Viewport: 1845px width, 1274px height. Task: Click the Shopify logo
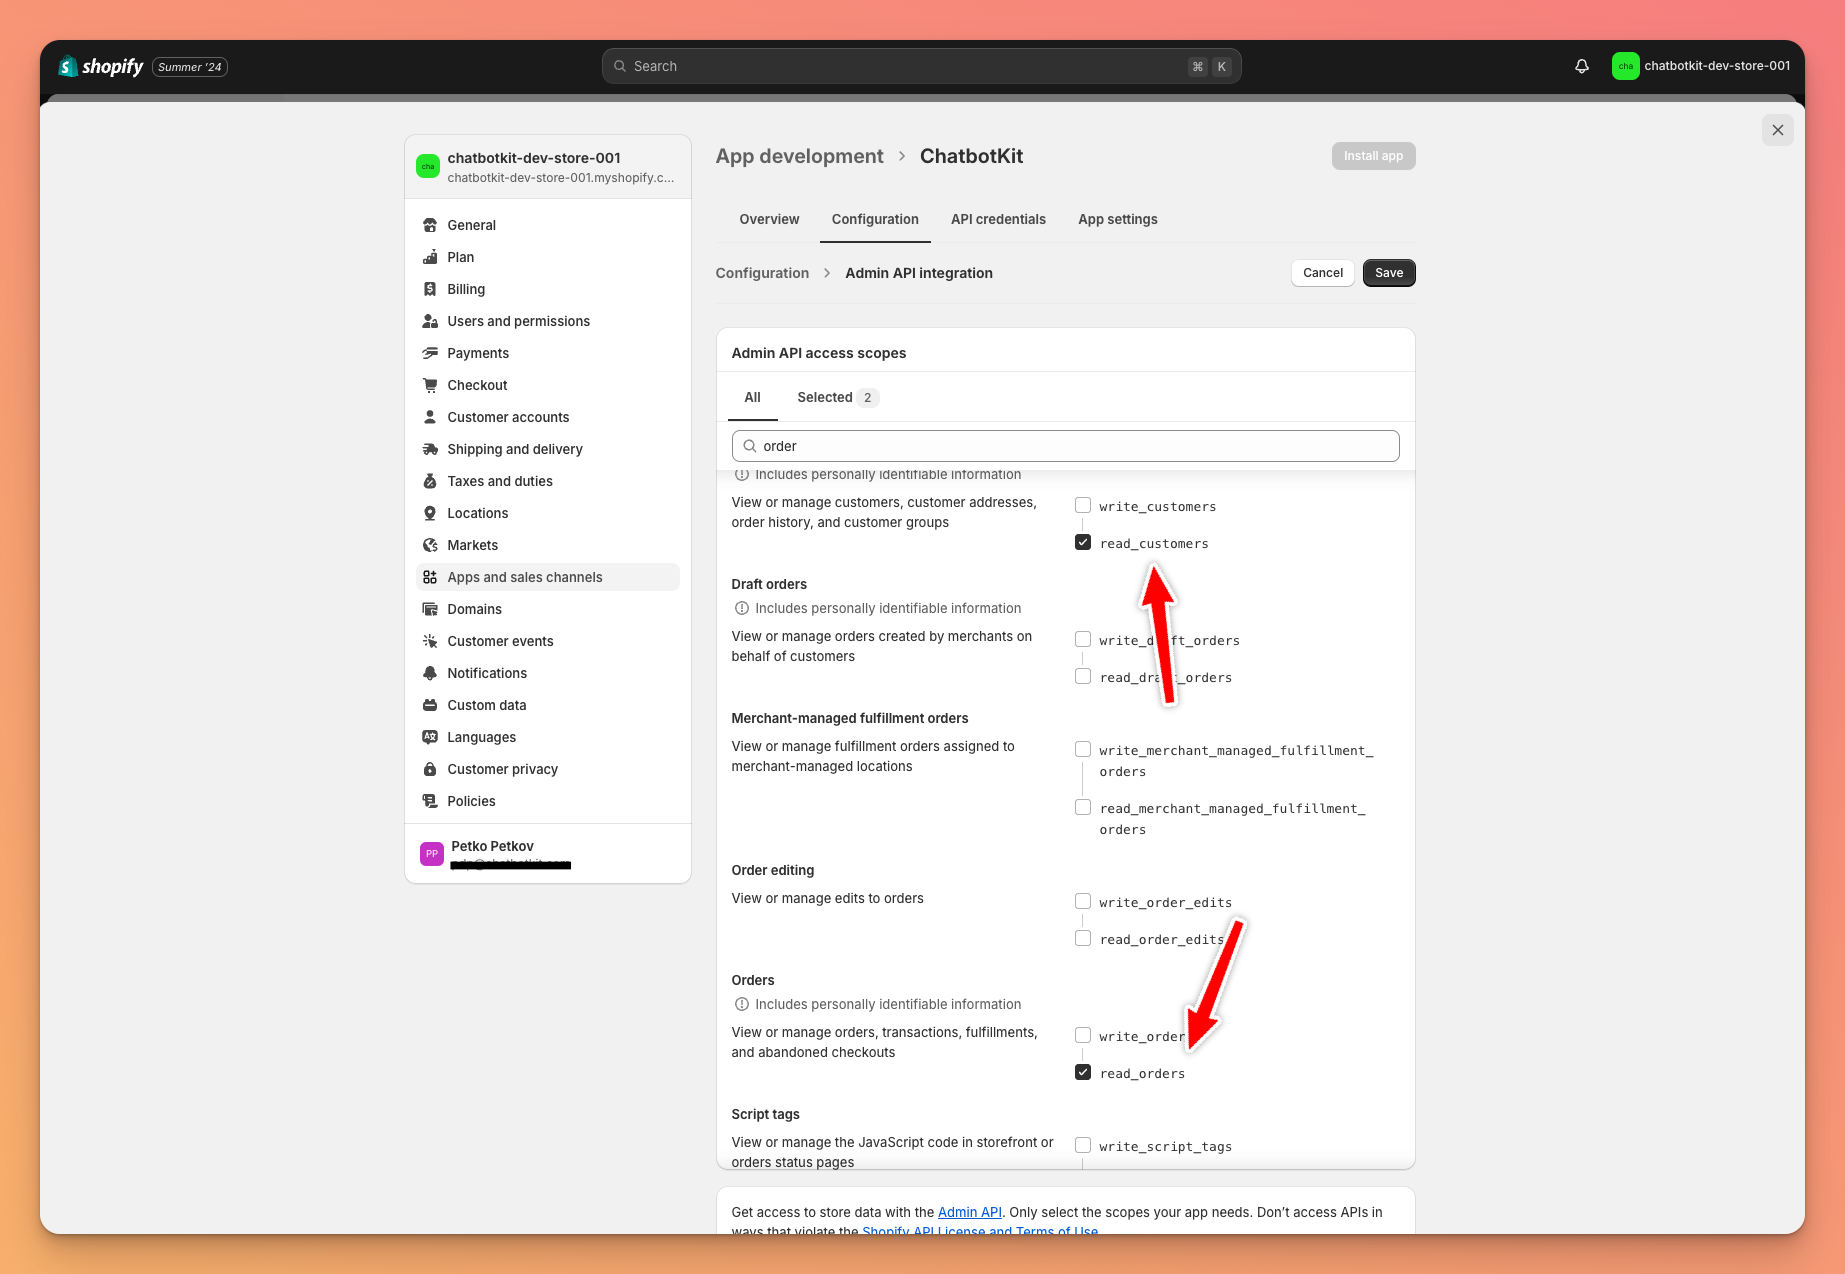coord(101,67)
